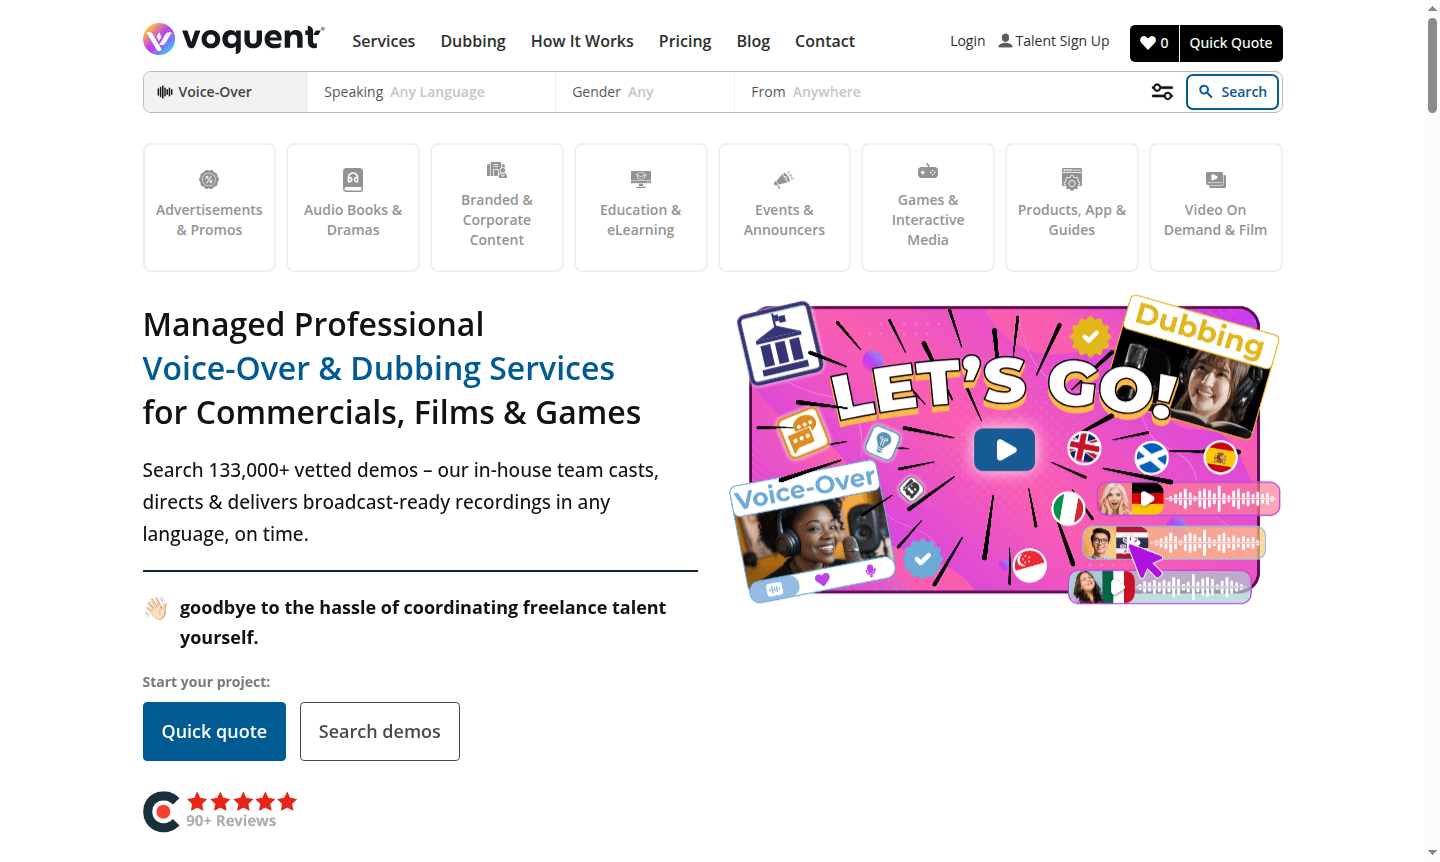Viewport: 1440px width, 862px height.
Task: Click the Talent Sign Up link
Action: pyautogui.click(x=1054, y=41)
